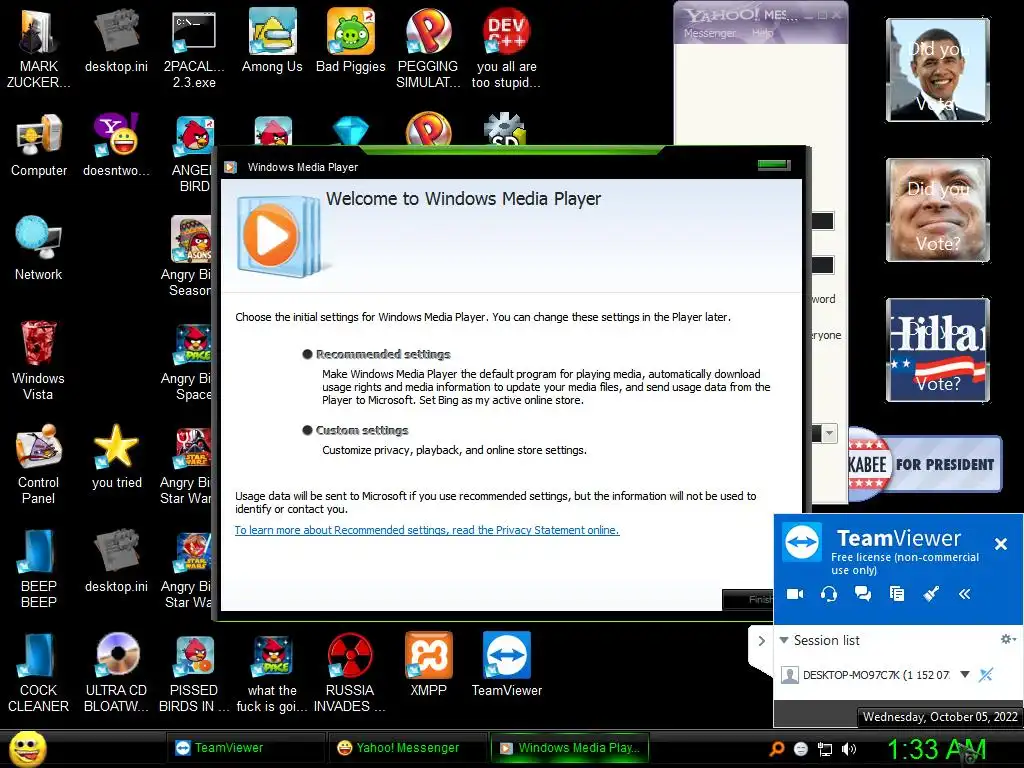The image size is (1024, 768).
Task: Launch the TeamViewer desktop shortcut icon
Action: (x=507, y=664)
